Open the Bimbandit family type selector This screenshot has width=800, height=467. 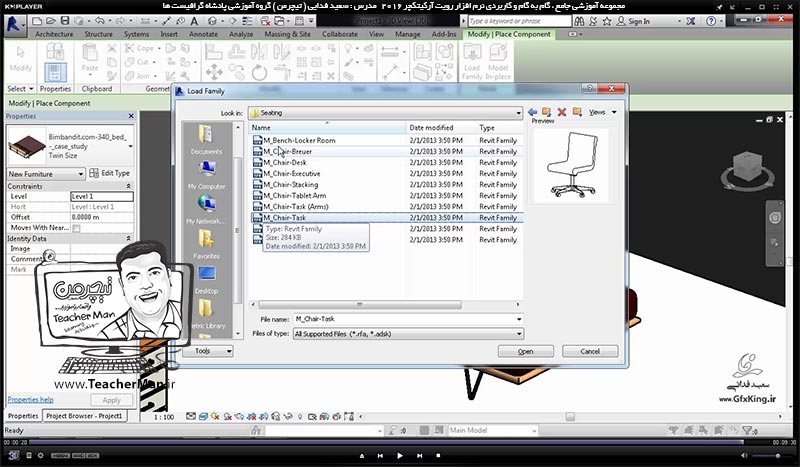click(x=70, y=146)
